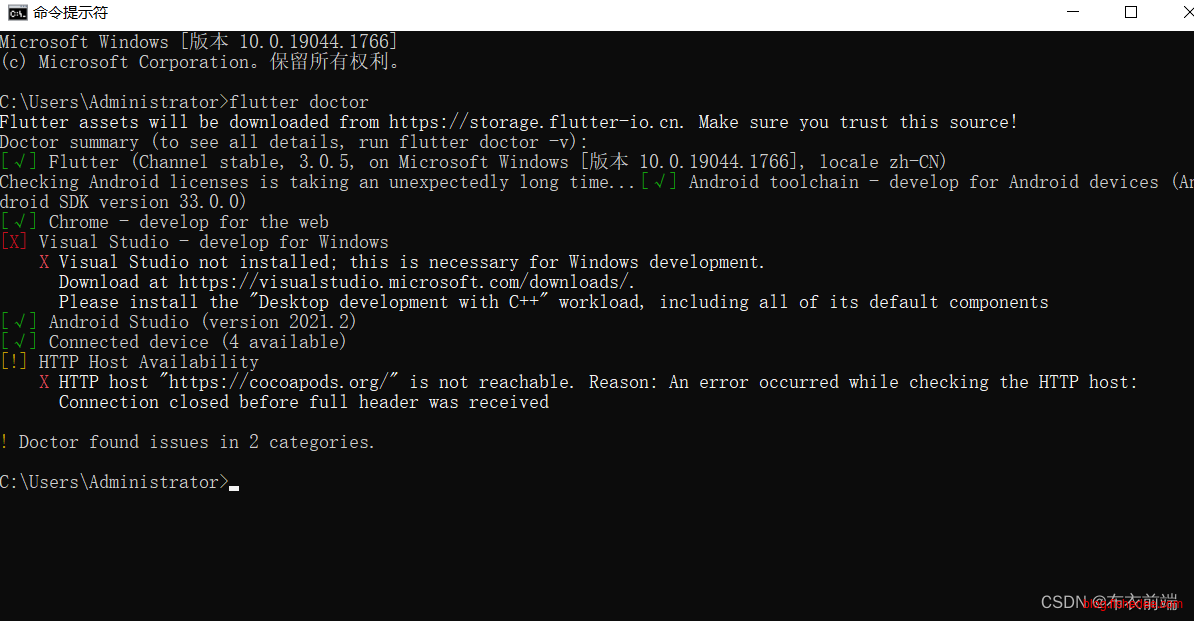Click the check mark beside Connected device
1194x621 pixels.
(x=19, y=342)
